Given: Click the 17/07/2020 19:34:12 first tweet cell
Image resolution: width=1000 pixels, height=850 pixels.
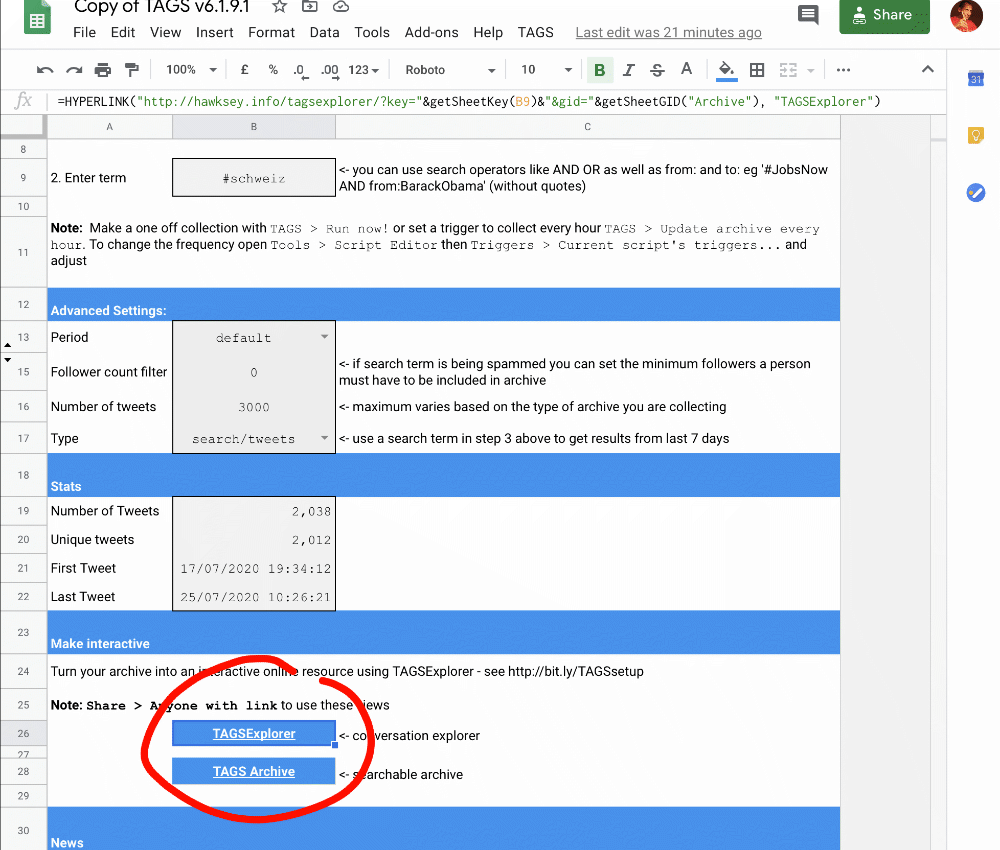Looking at the screenshot, I should click(254, 568).
